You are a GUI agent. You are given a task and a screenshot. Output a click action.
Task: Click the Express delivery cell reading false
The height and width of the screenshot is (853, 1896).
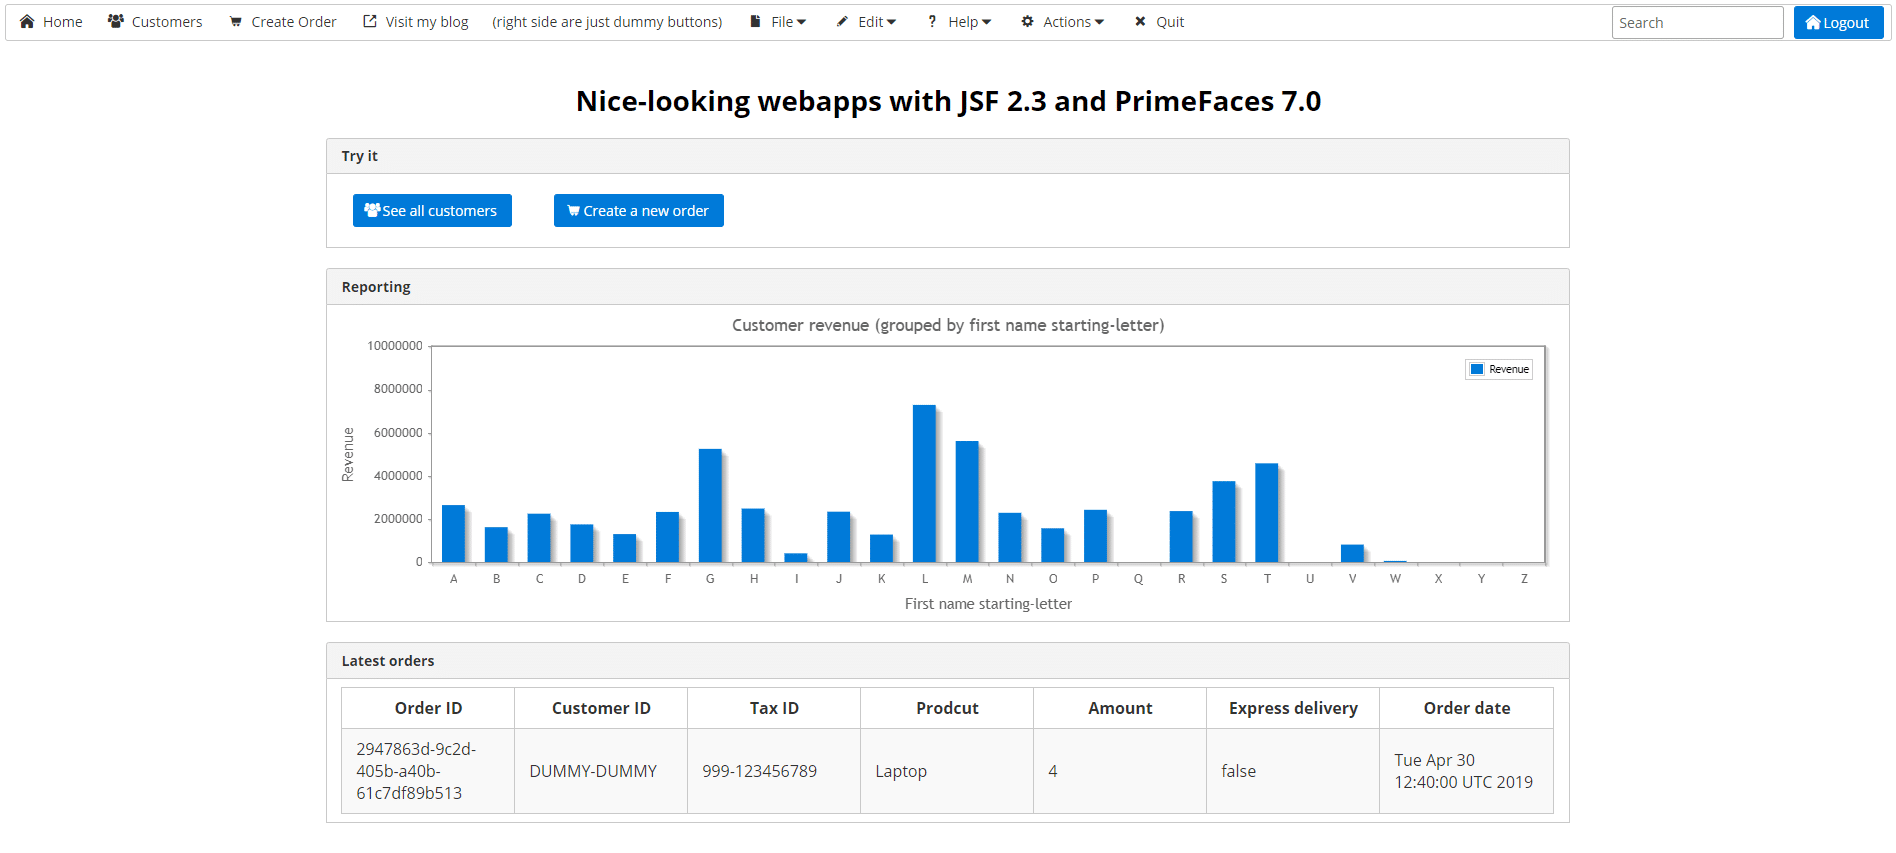click(1293, 771)
